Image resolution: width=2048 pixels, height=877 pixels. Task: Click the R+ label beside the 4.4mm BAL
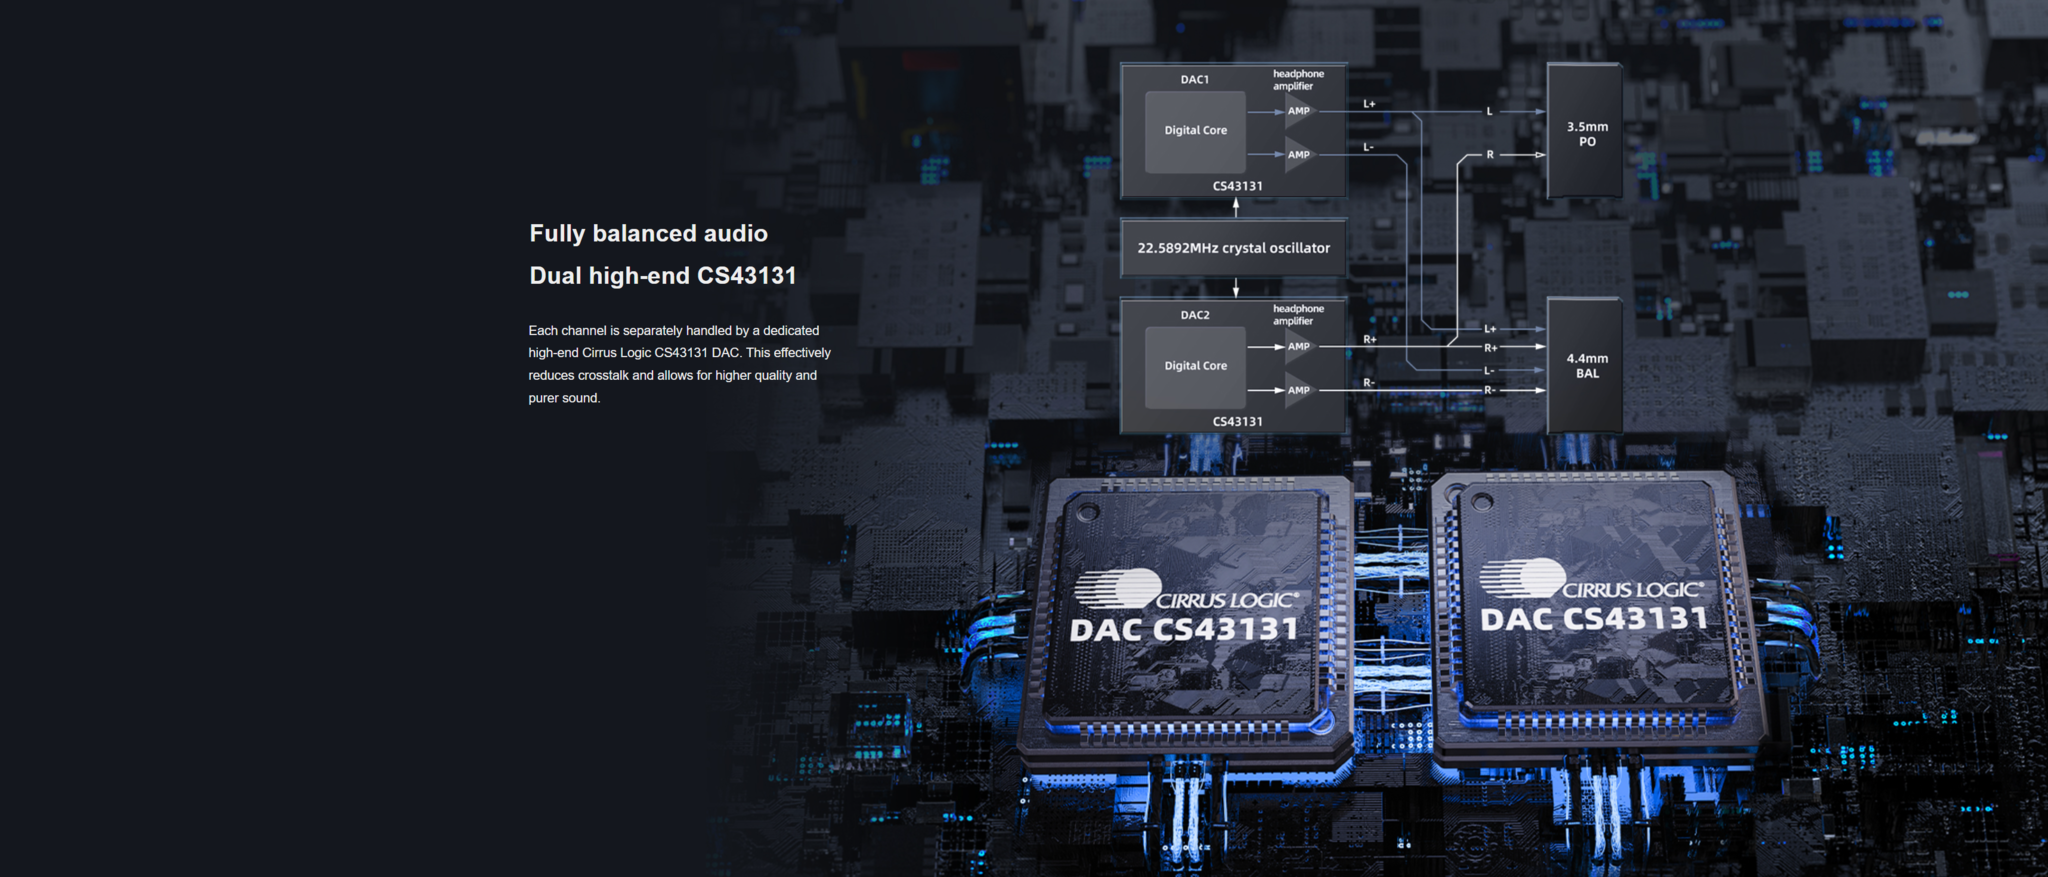coord(1490,348)
